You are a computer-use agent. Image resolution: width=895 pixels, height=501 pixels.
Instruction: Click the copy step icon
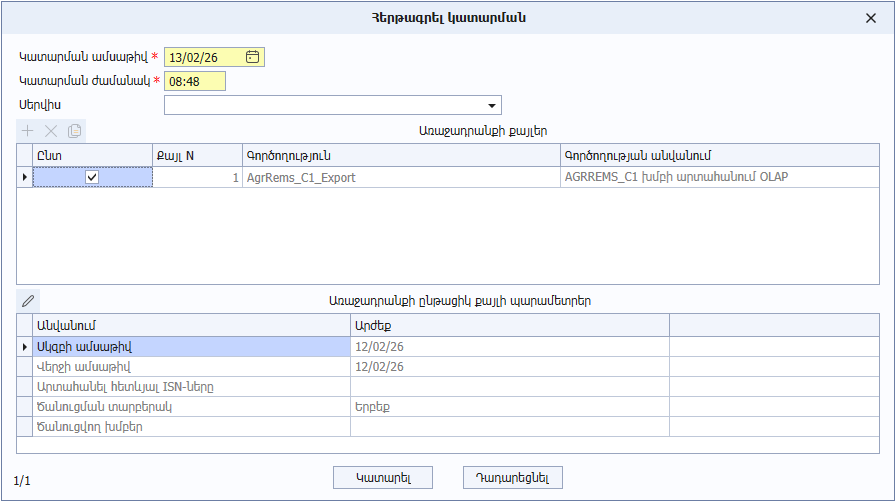coord(74,131)
